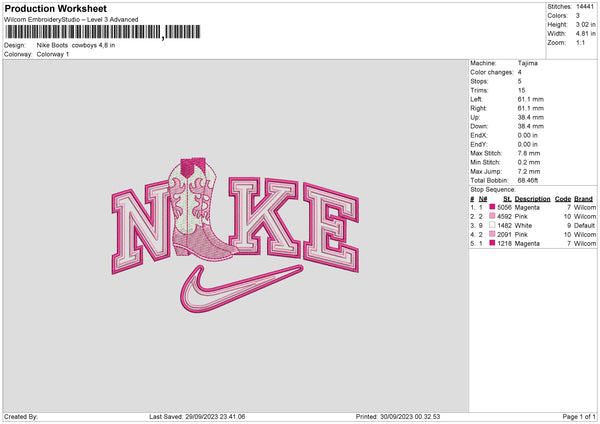
Task: Click the 'Stop Sequence:' heading
Action: coord(493,190)
